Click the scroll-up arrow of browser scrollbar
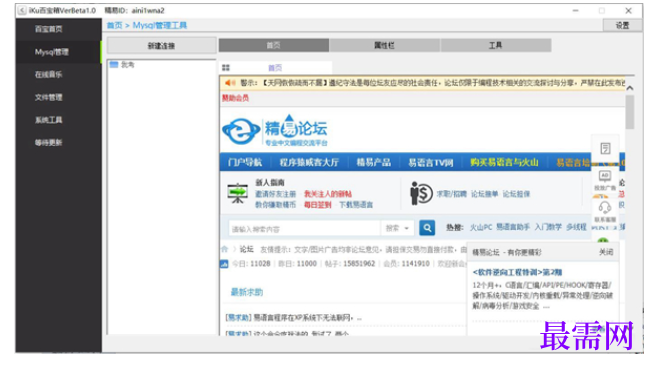652x367 pixels. point(630,88)
